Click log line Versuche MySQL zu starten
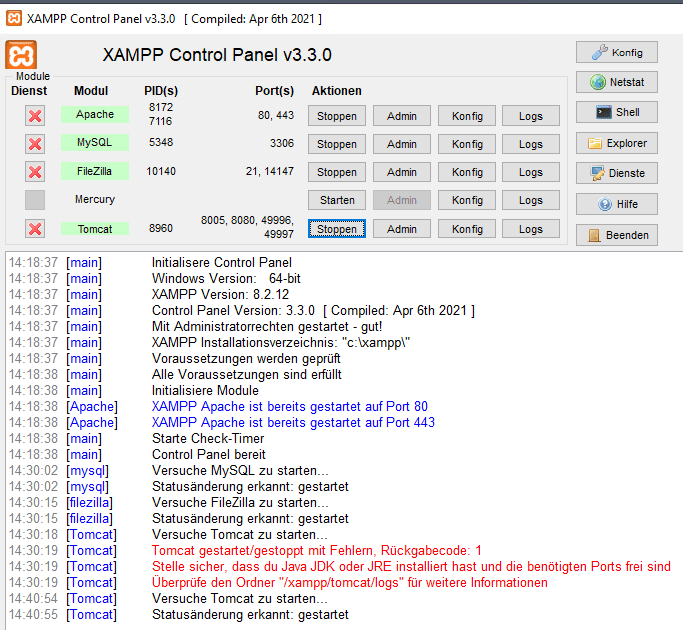Screen dimensions: 683x630 click(240, 471)
